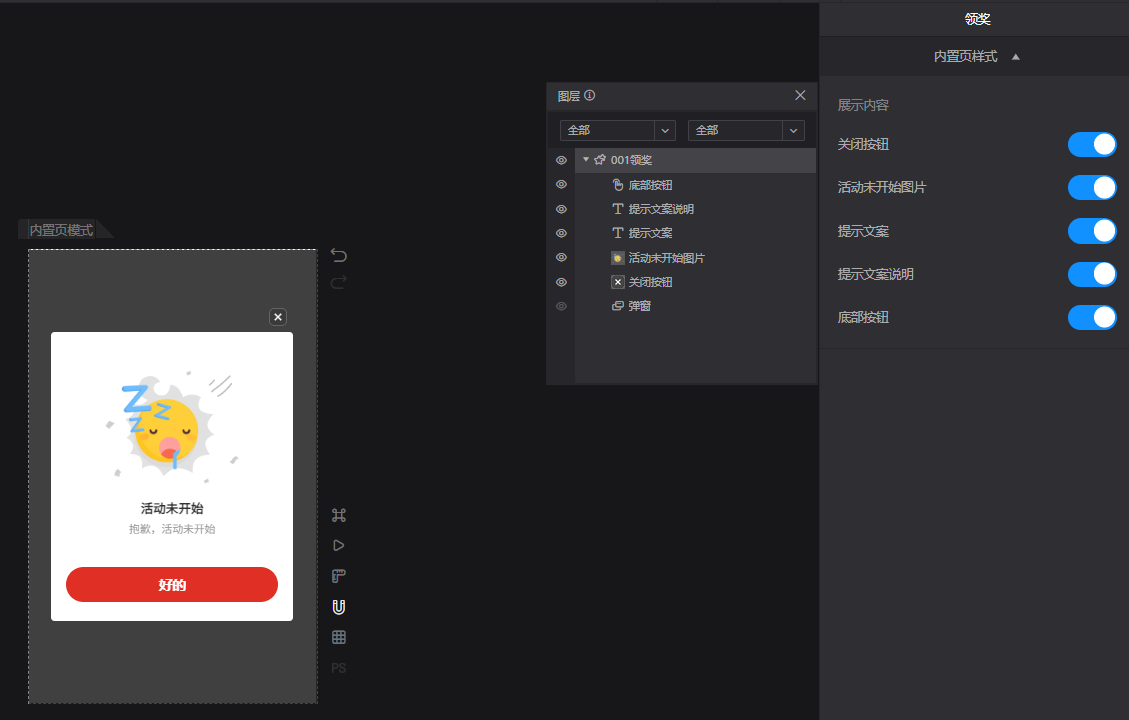This screenshot has width=1129, height=720.
Task: Click the undo arrow icon
Action: 338,256
